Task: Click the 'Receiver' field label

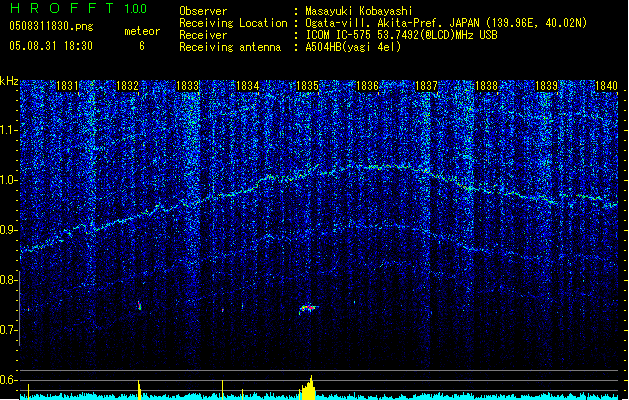Action: [x=203, y=35]
